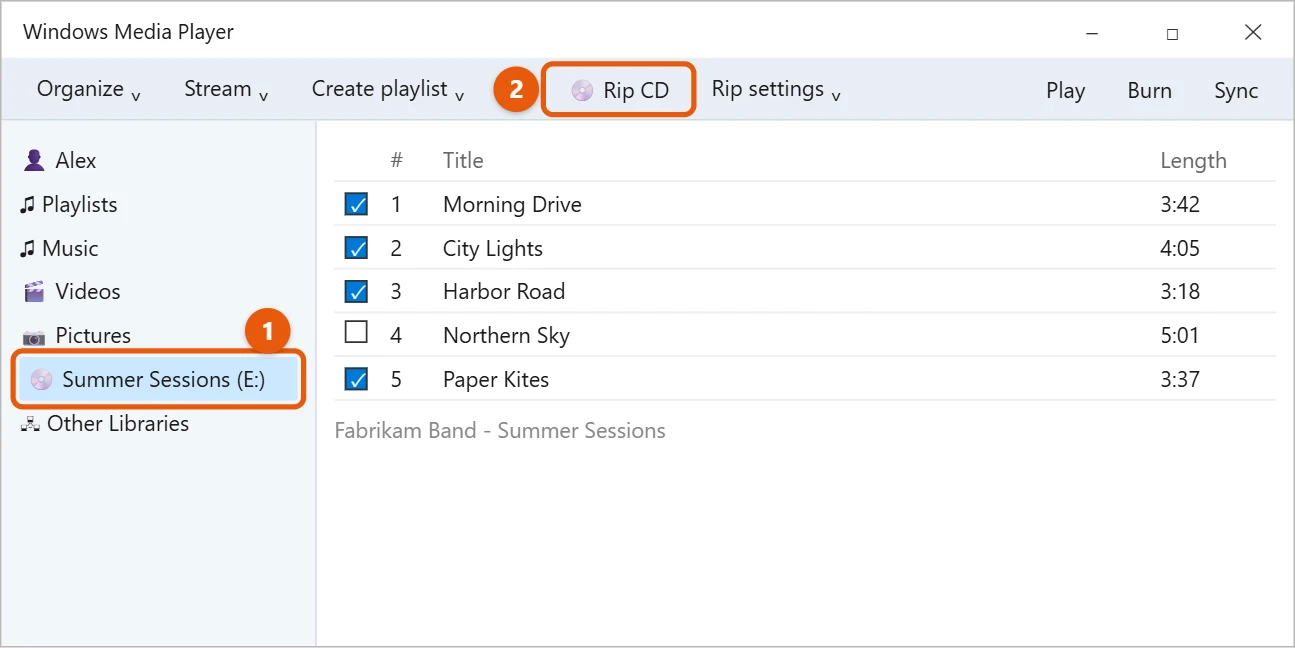
Task: Select the City Lights track title
Action: pyautogui.click(x=493, y=248)
